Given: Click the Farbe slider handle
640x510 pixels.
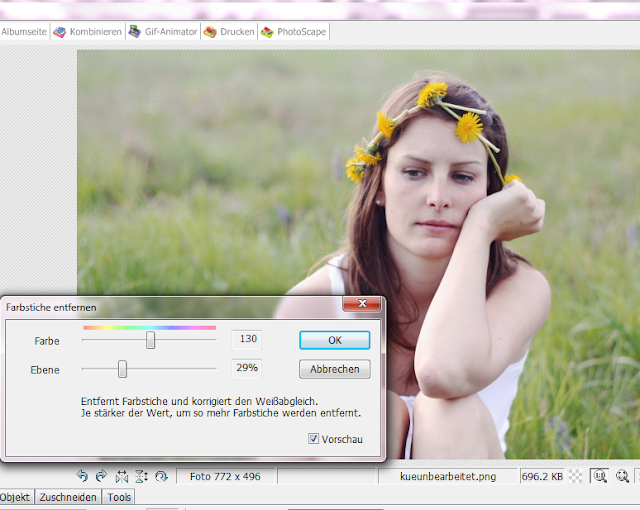Looking at the screenshot, I should point(151,340).
